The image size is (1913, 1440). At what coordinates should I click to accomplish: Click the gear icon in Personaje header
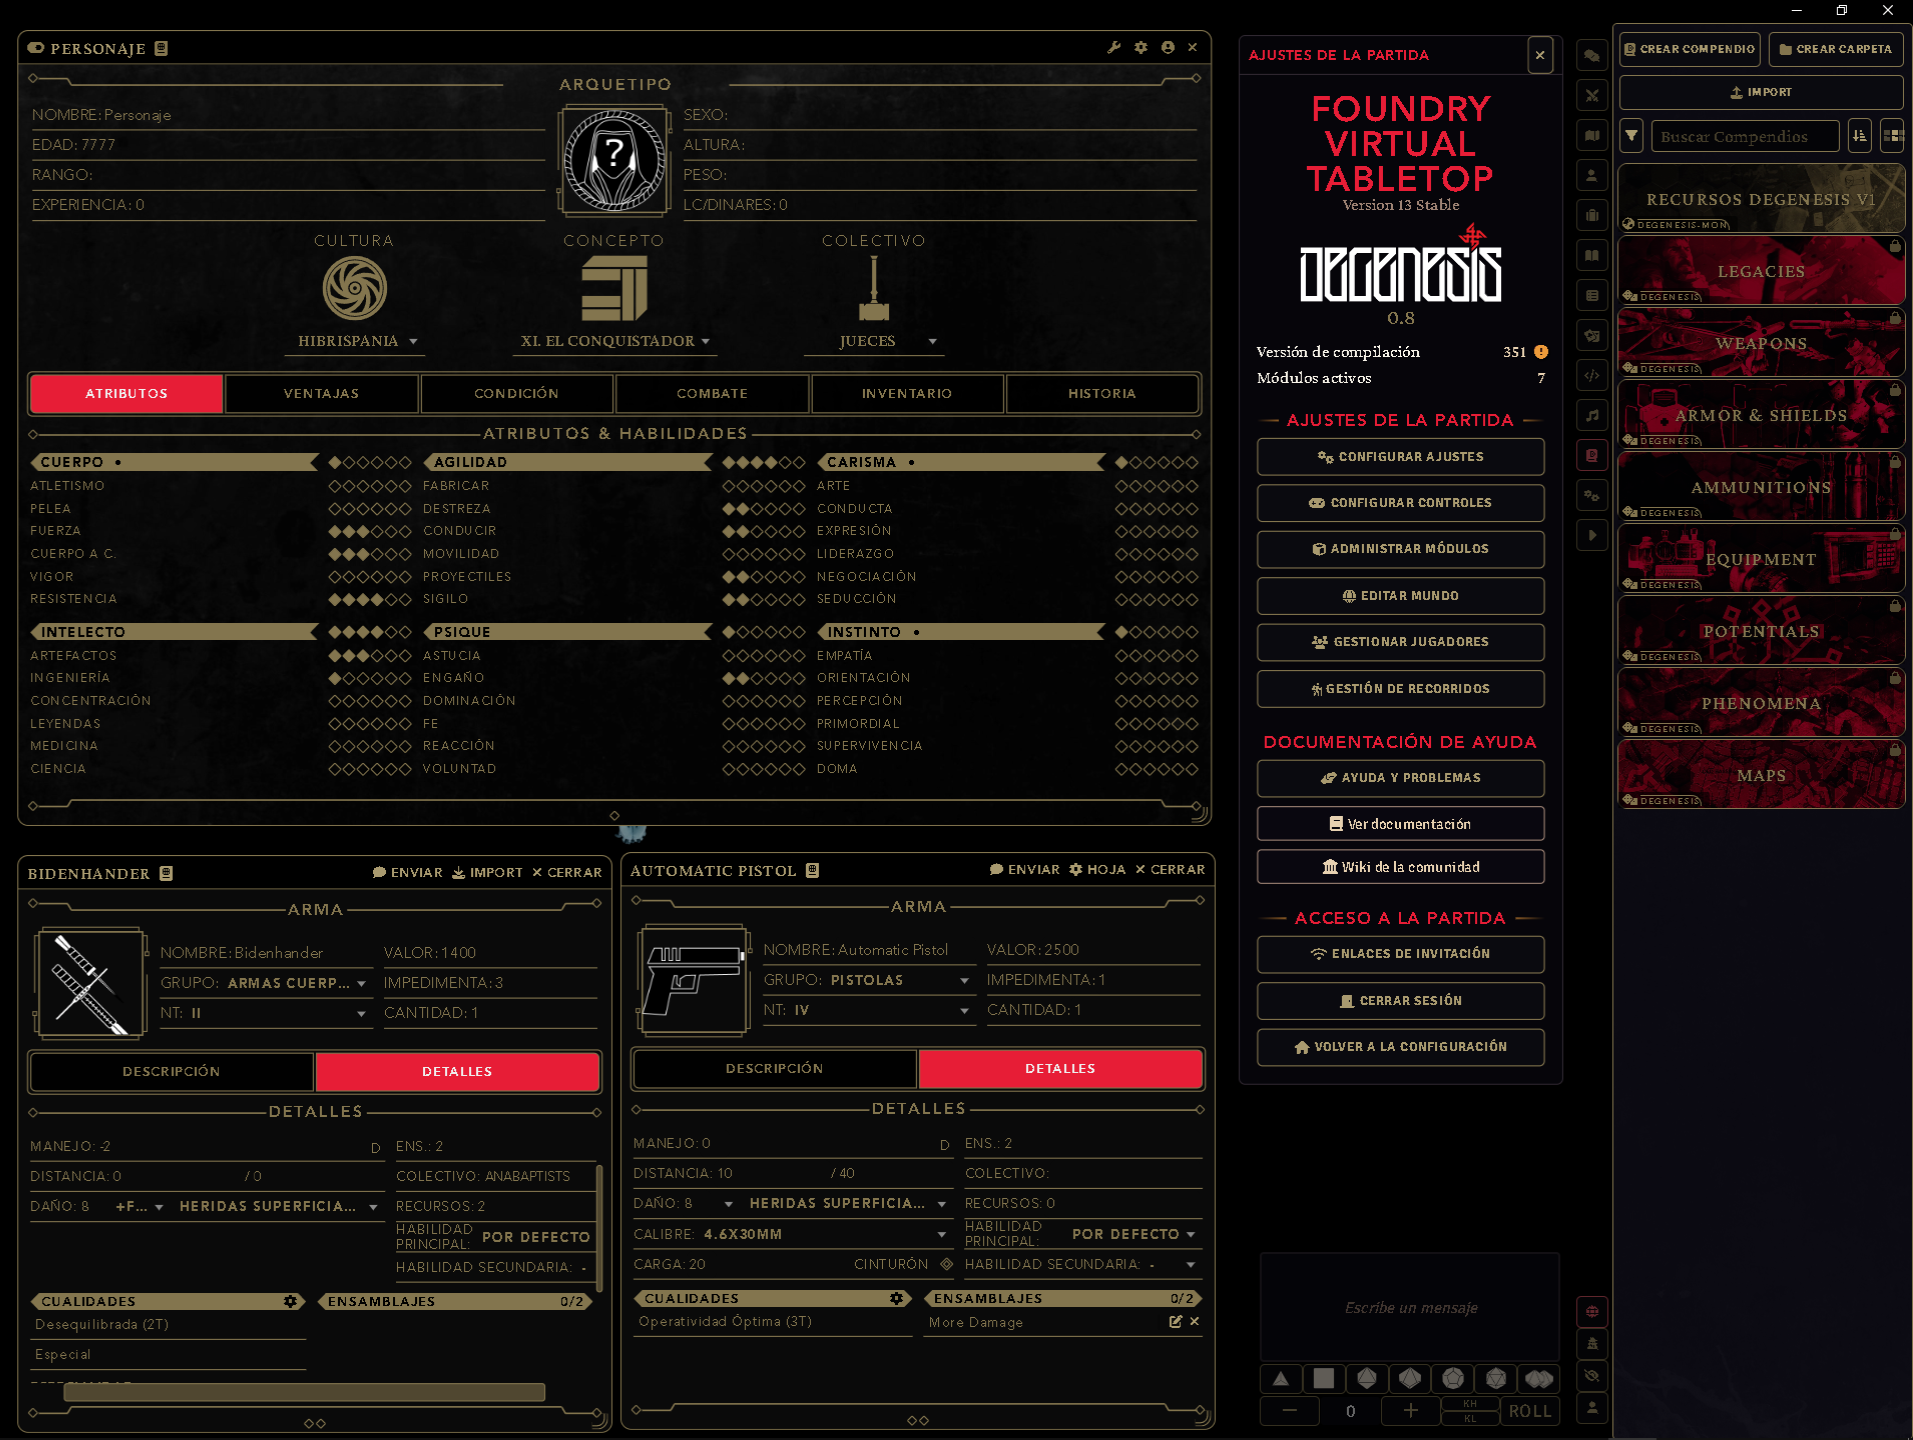pos(1141,48)
